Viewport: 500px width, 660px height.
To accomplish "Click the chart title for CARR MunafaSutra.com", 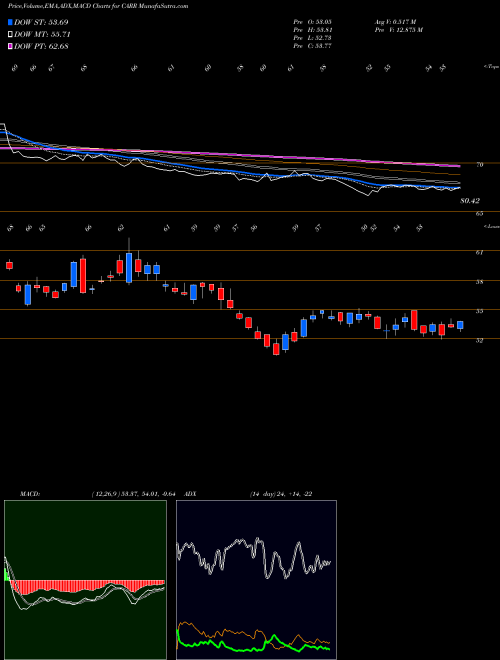I will [98, 6].
